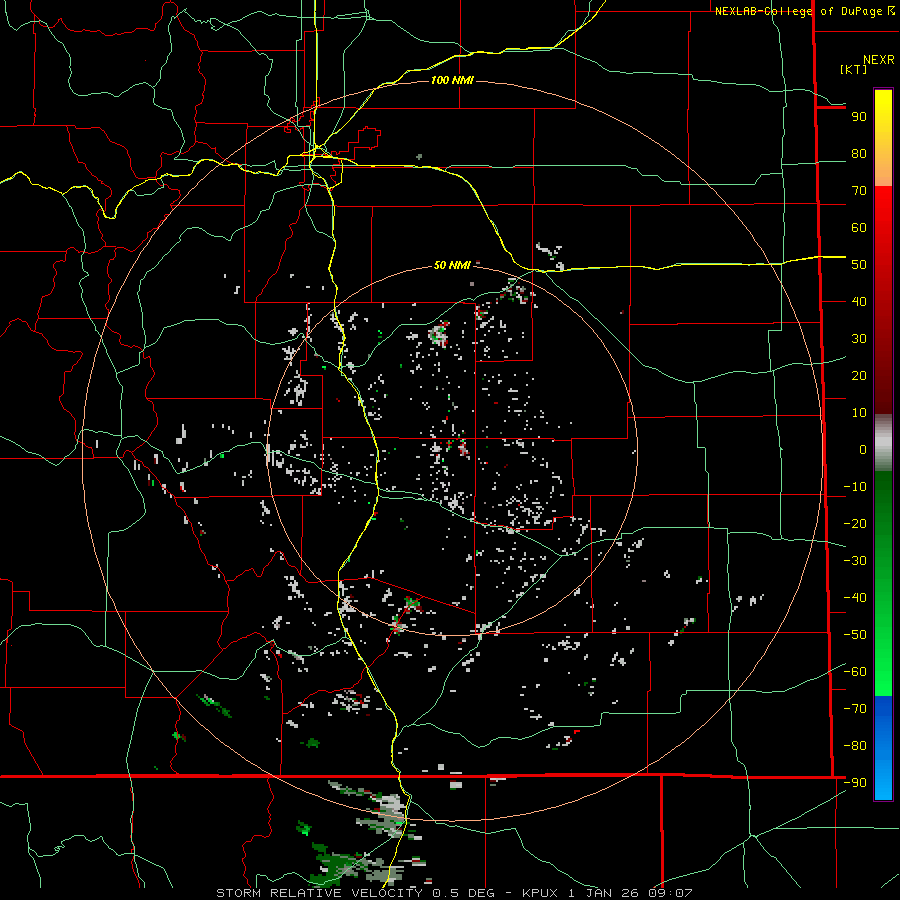The width and height of the screenshot is (900, 900).
Task: Click the "-10" value on velocity scale
Action: click(855, 487)
